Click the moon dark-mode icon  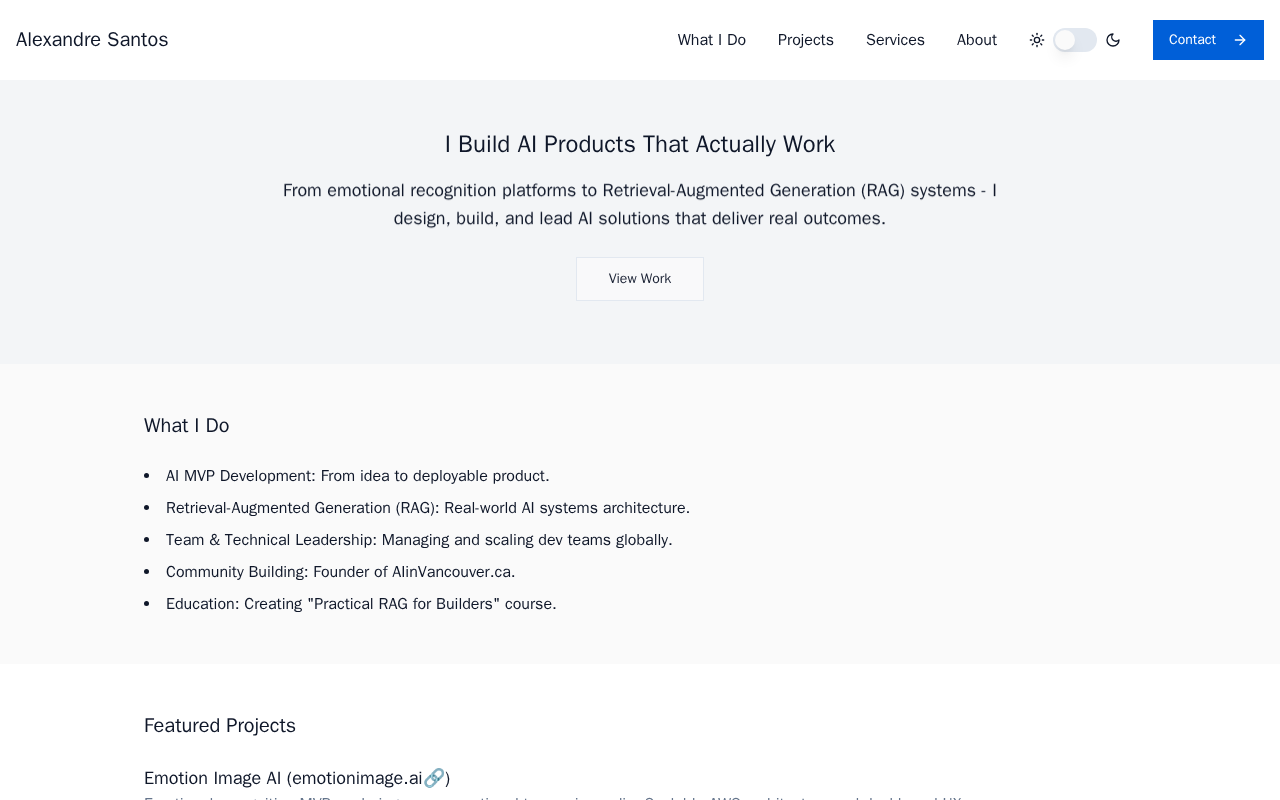pyautogui.click(x=1113, y=40)
